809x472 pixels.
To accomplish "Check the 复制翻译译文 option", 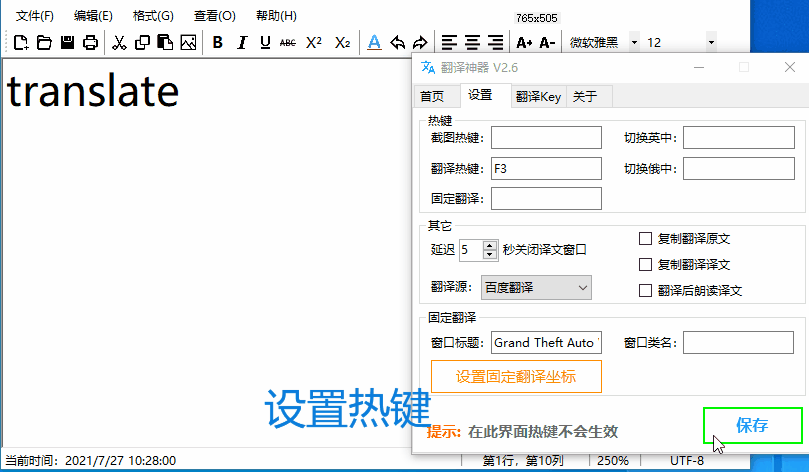I will coord(646,265).
